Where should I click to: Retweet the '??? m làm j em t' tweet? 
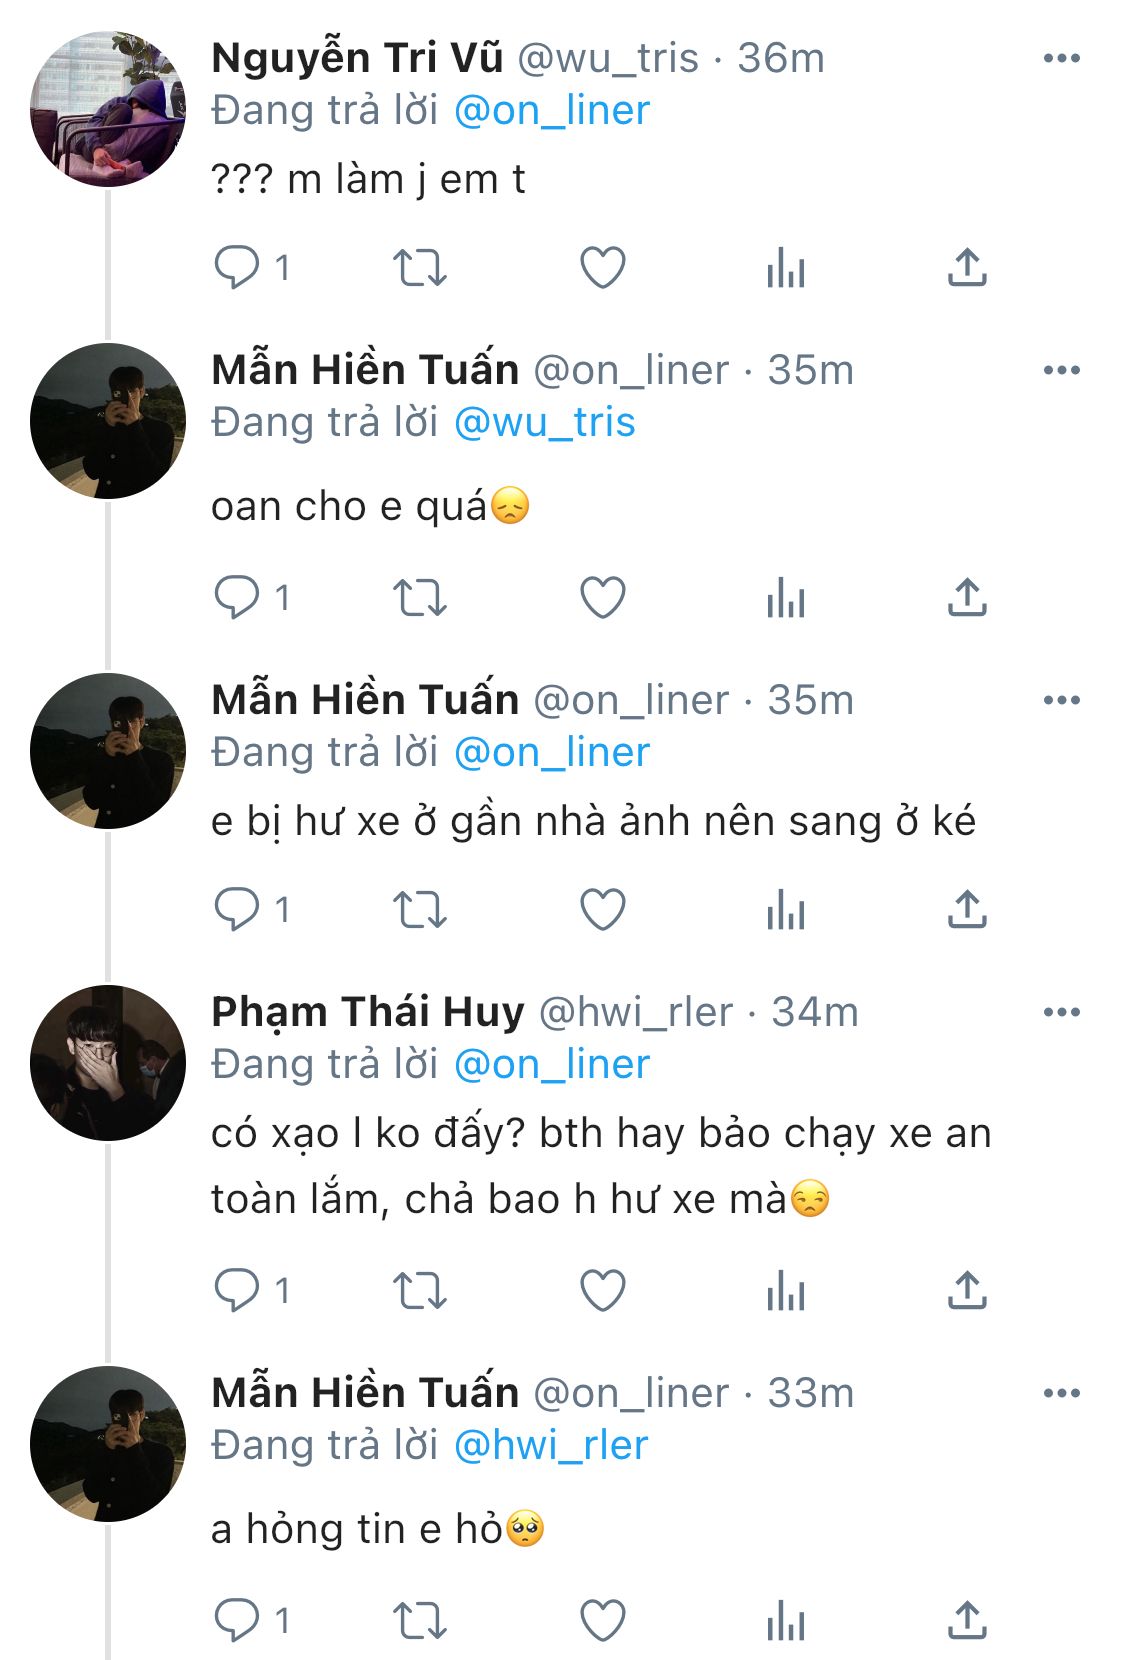[x=419, y=268]
